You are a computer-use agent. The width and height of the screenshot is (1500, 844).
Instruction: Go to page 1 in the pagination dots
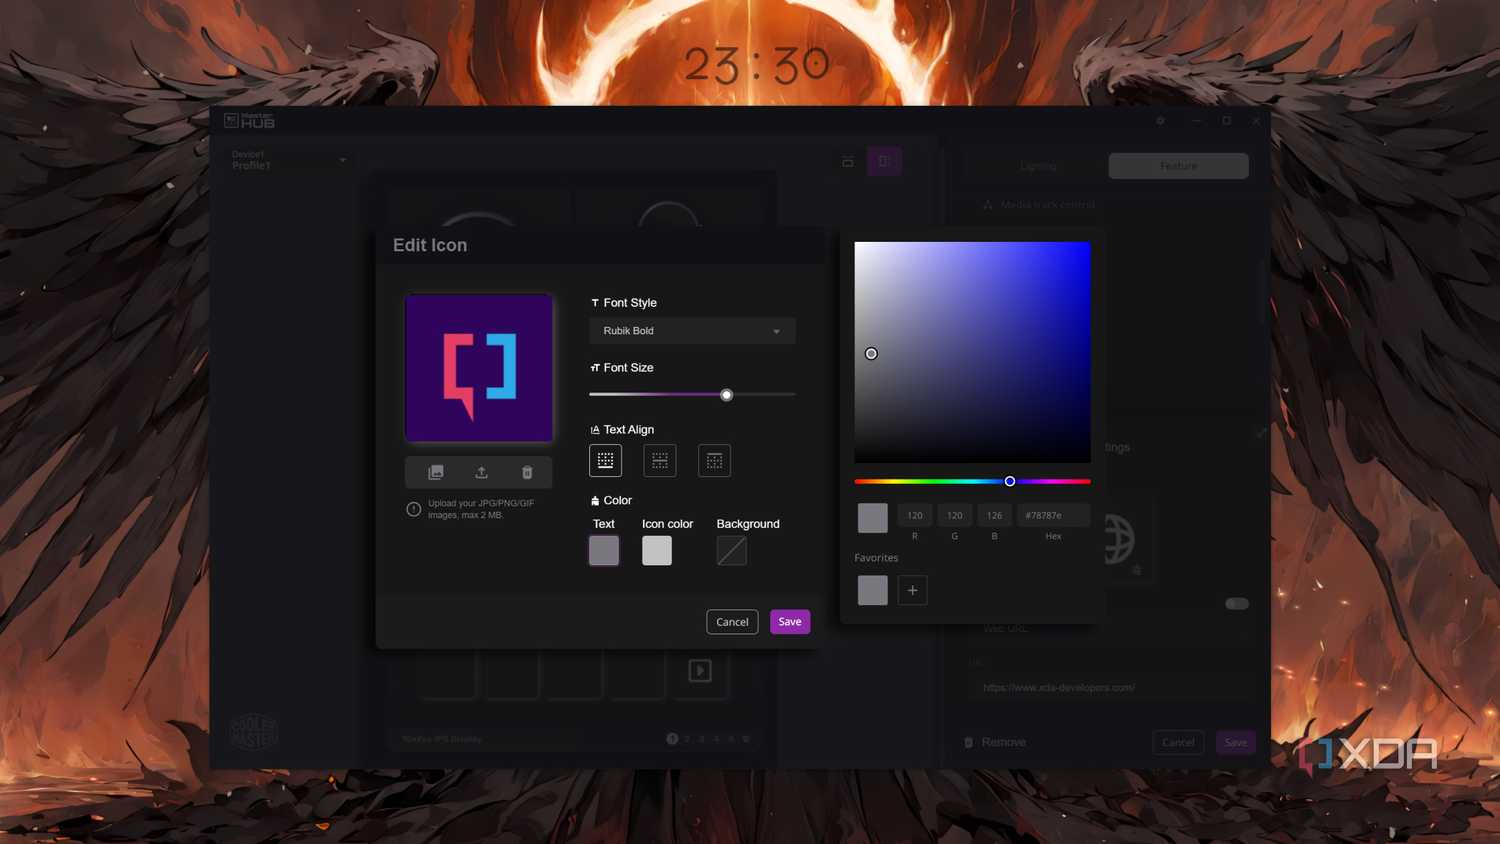672,739
